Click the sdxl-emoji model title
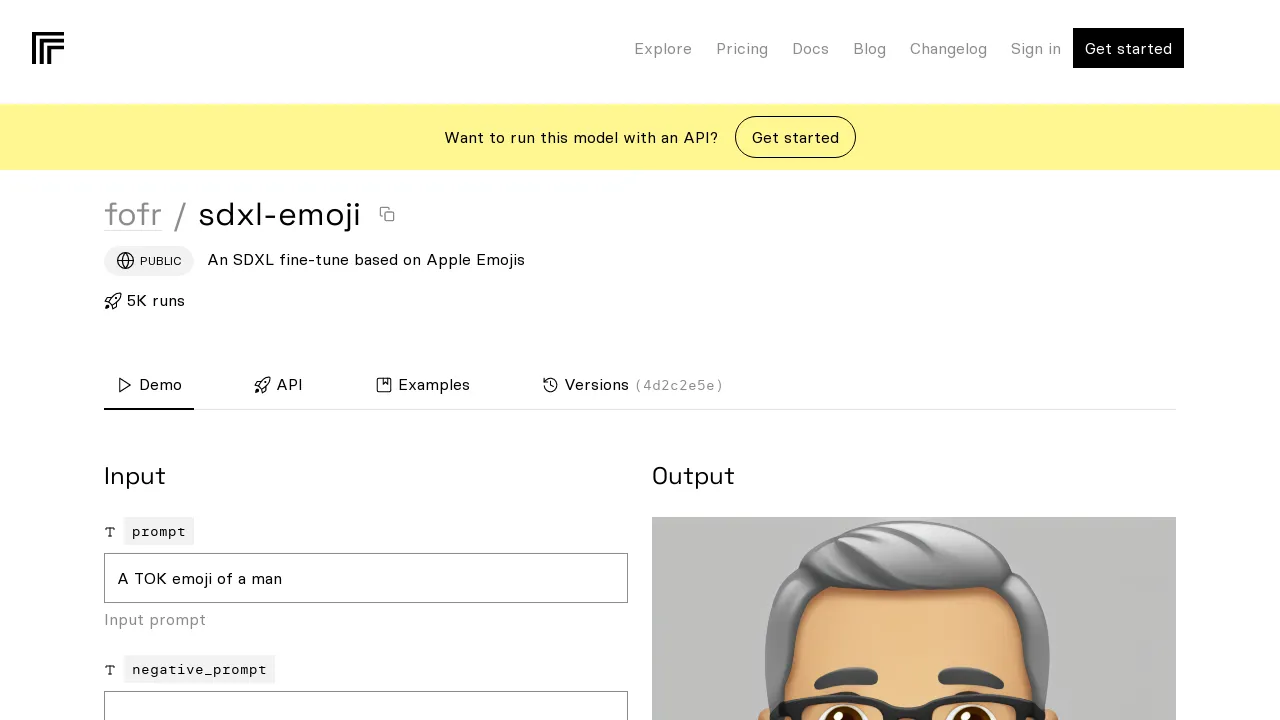1280x720 pixels. click(279, 215)
